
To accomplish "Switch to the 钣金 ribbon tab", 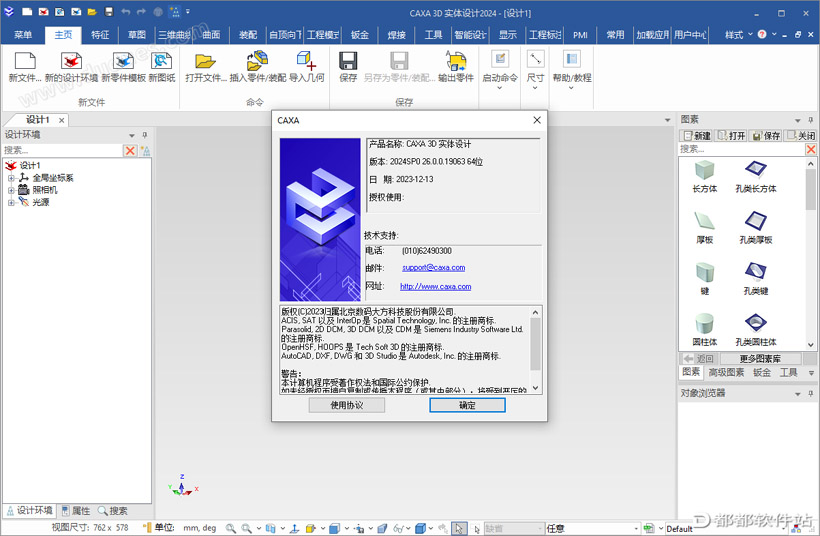I will click(x=360, y=35).
